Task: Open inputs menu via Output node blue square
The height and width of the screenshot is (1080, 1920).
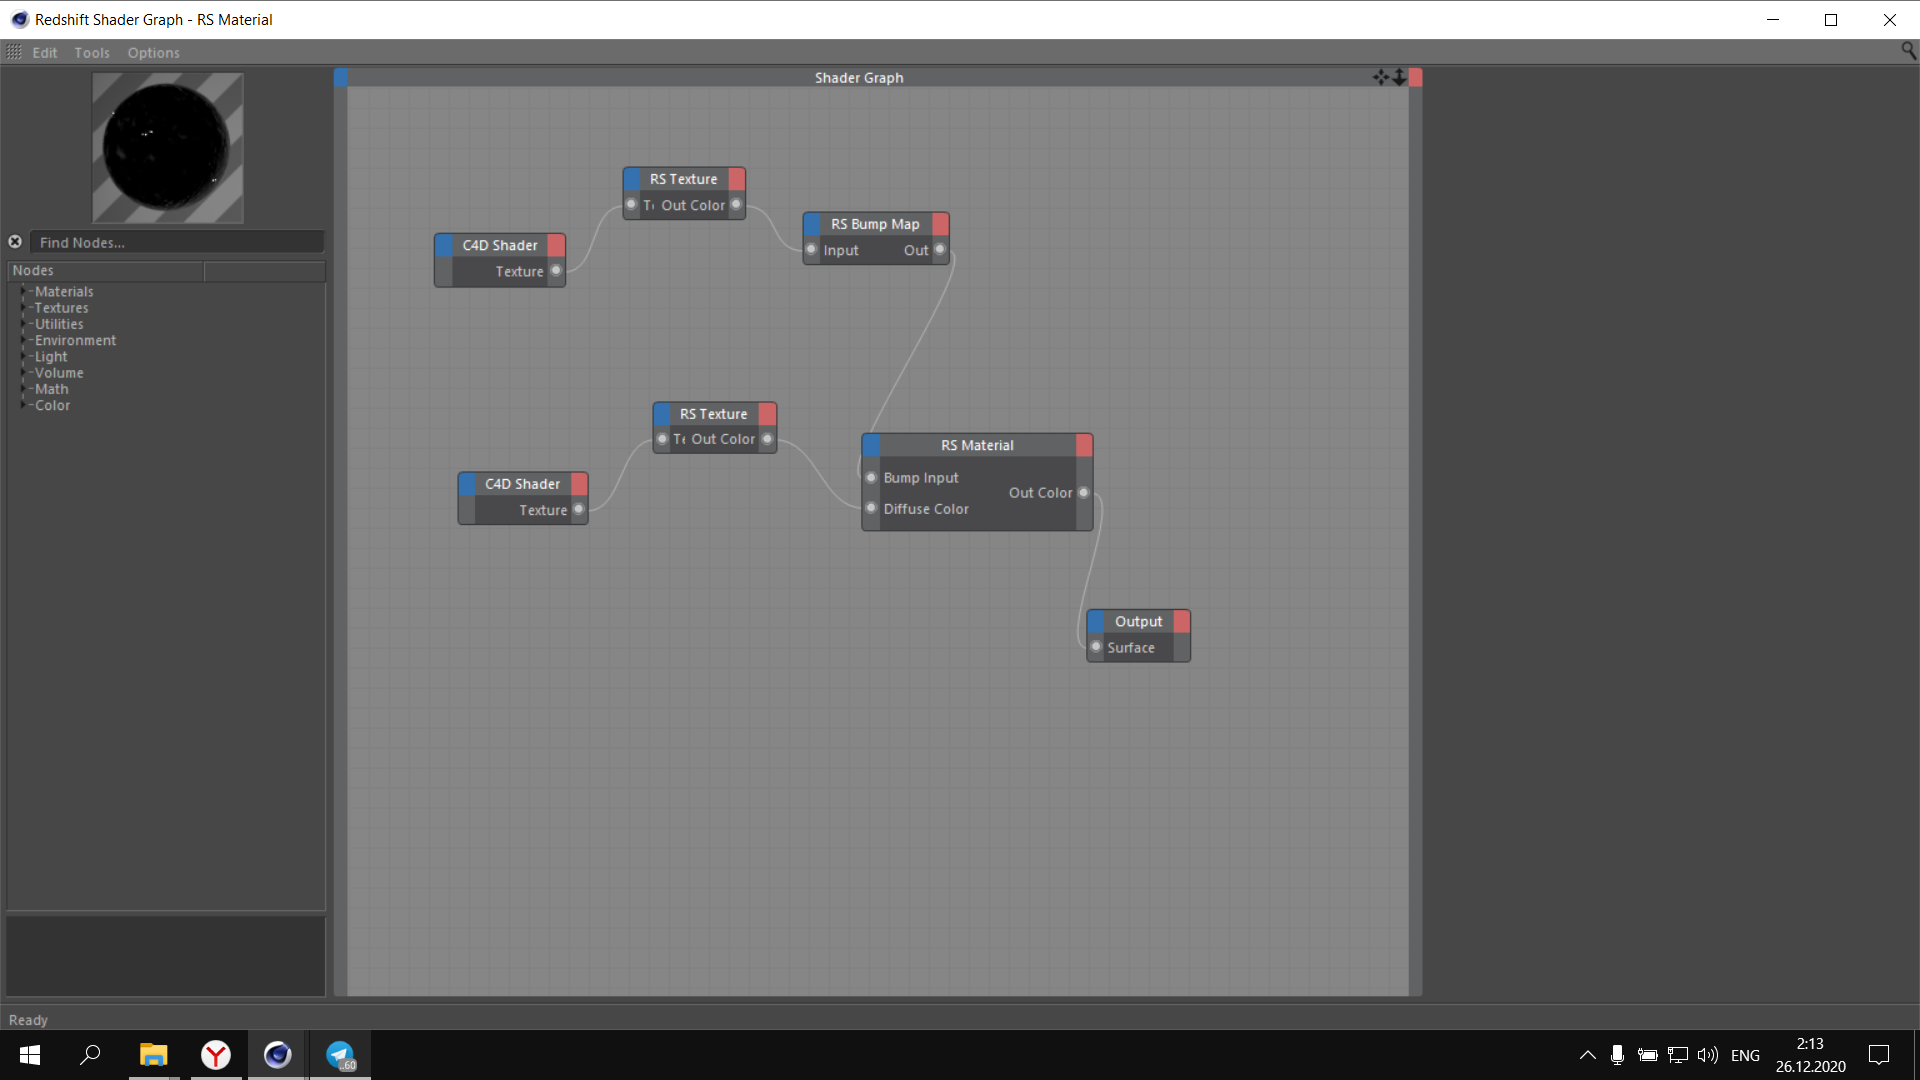Action: click(x=1096, y=621)
